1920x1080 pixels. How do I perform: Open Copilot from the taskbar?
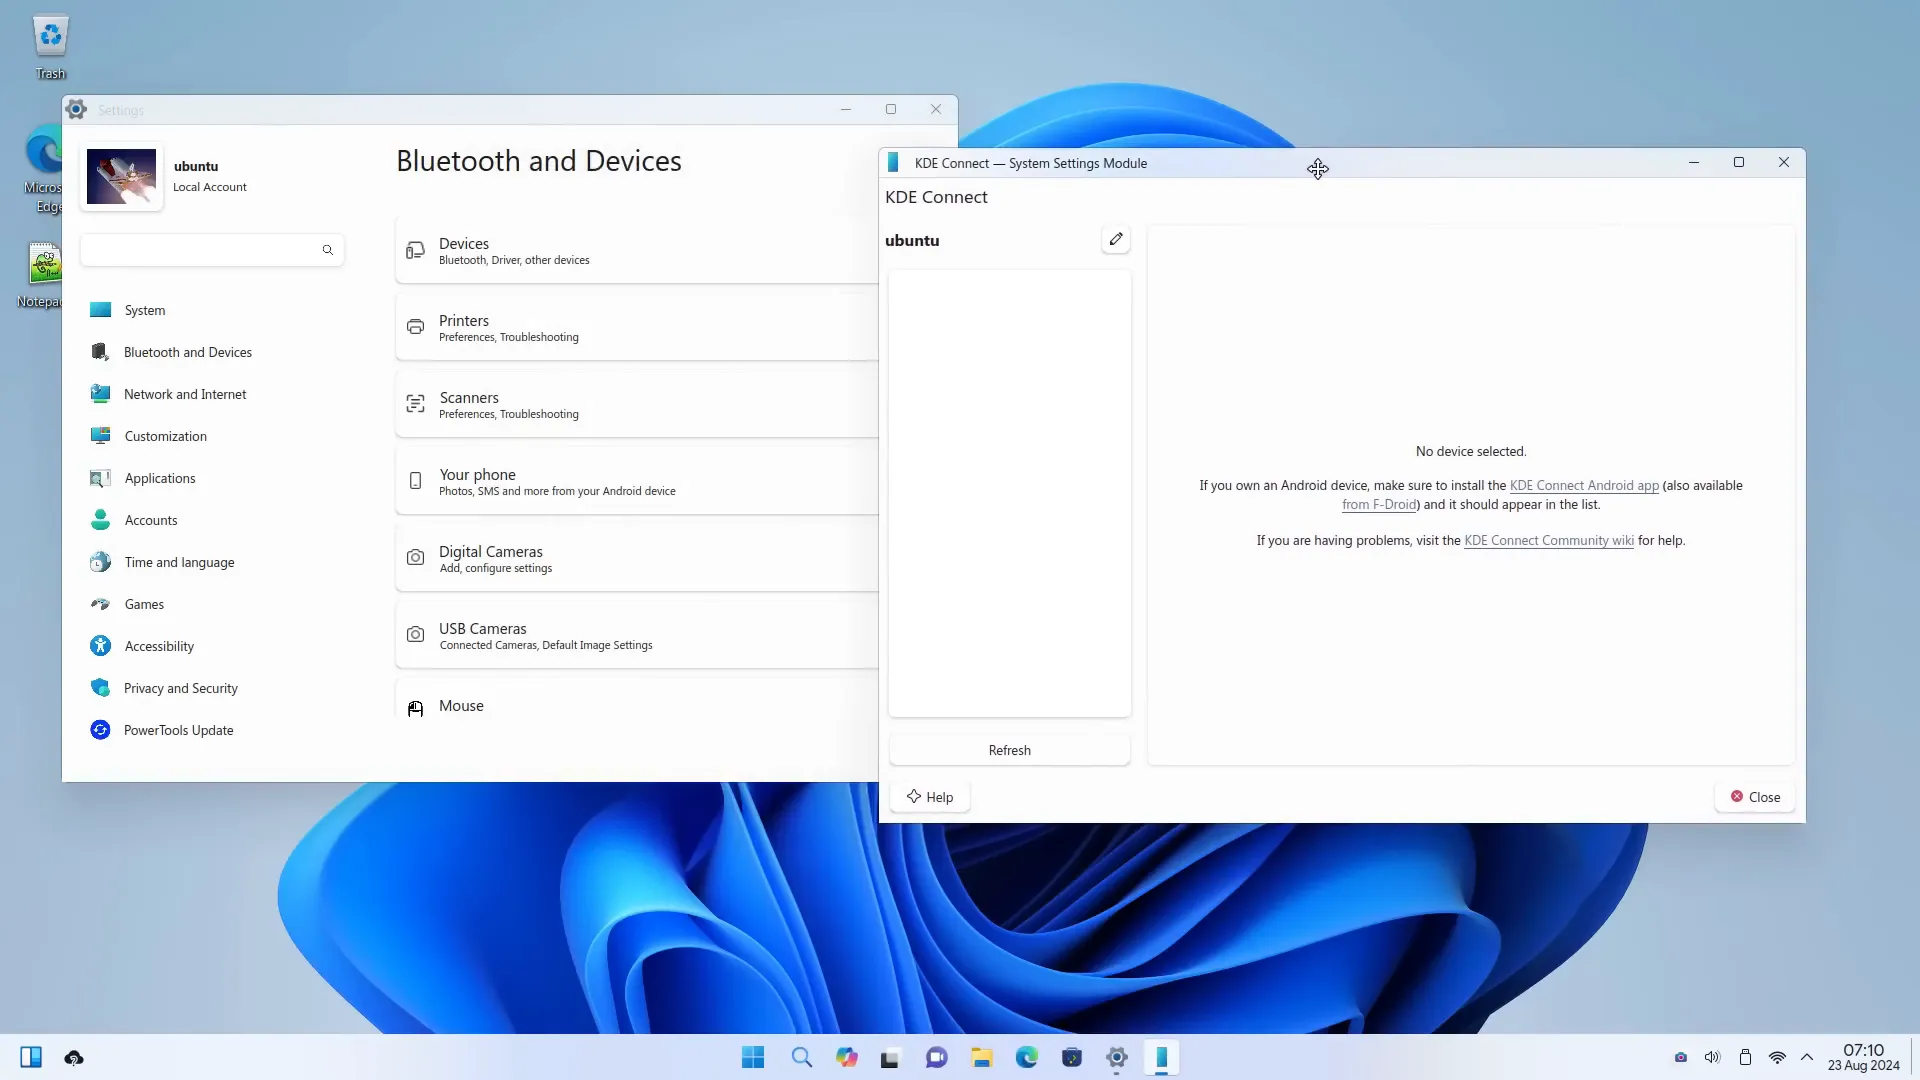(847, 1057)
